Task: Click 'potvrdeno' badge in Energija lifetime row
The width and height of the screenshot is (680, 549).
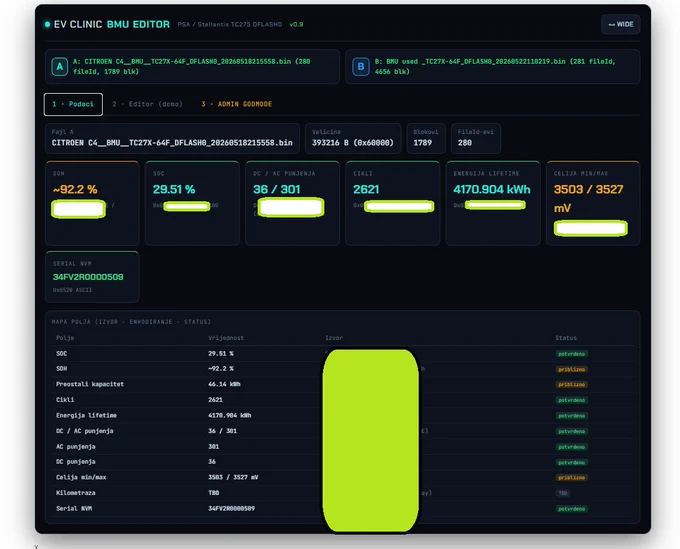Action: pos(572,416)
